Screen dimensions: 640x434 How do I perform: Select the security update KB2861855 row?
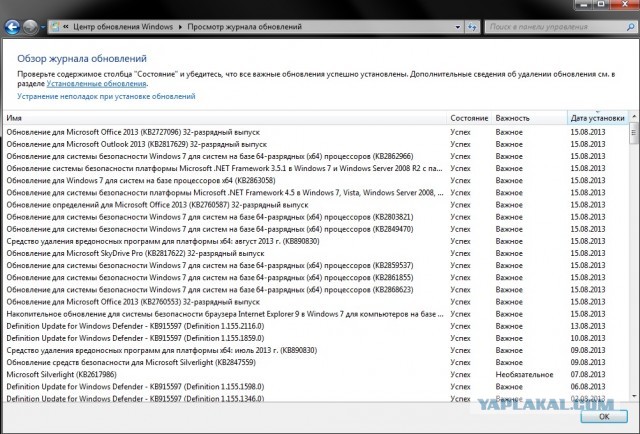pyautogui.click(x=316, y=278)
